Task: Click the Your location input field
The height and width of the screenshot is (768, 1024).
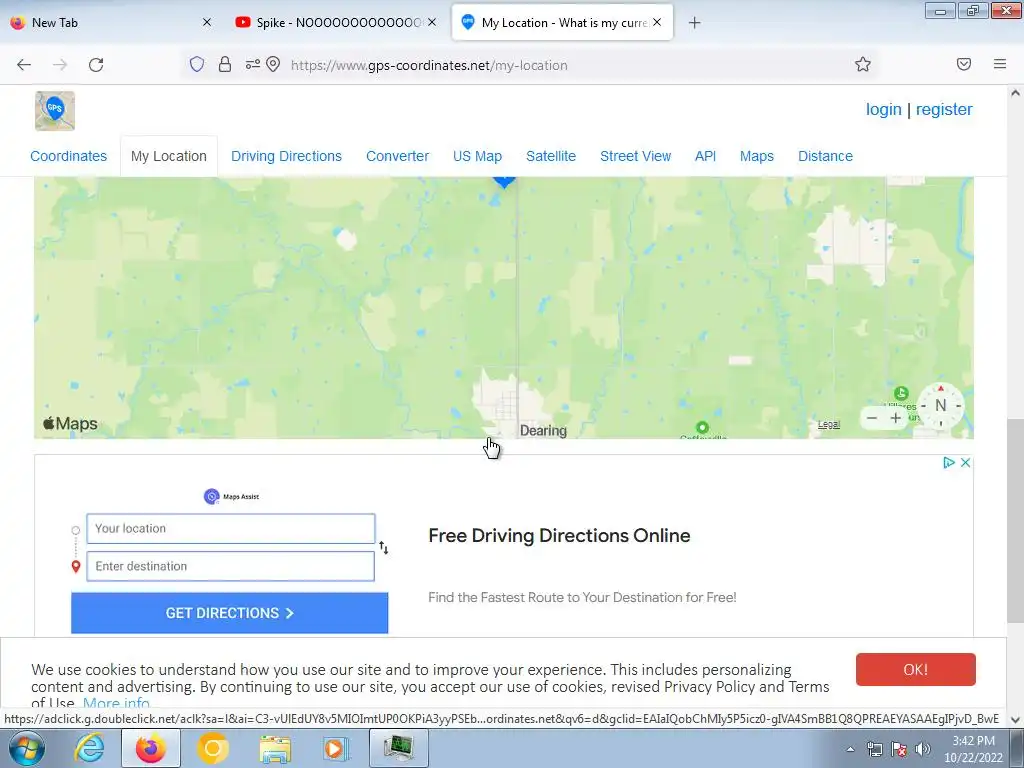Action: coord(231,528)
